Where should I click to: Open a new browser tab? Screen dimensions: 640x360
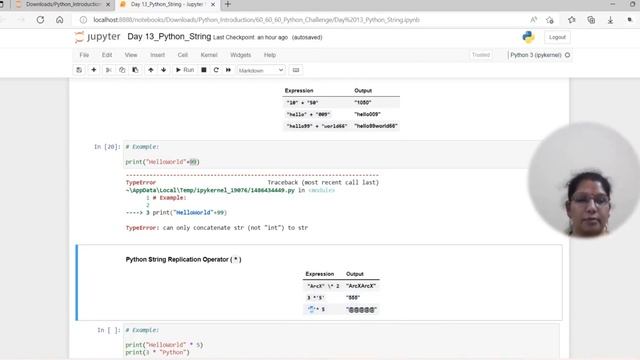pos(228,4)
